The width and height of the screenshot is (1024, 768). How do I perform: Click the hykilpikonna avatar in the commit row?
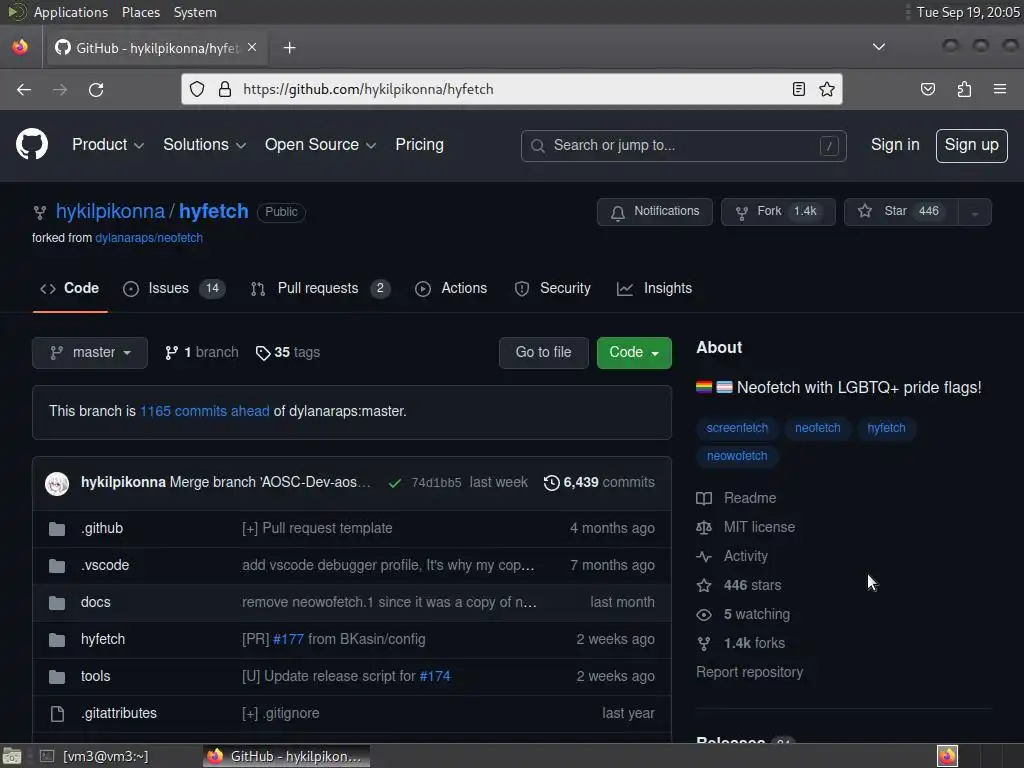tap(57, 483)
